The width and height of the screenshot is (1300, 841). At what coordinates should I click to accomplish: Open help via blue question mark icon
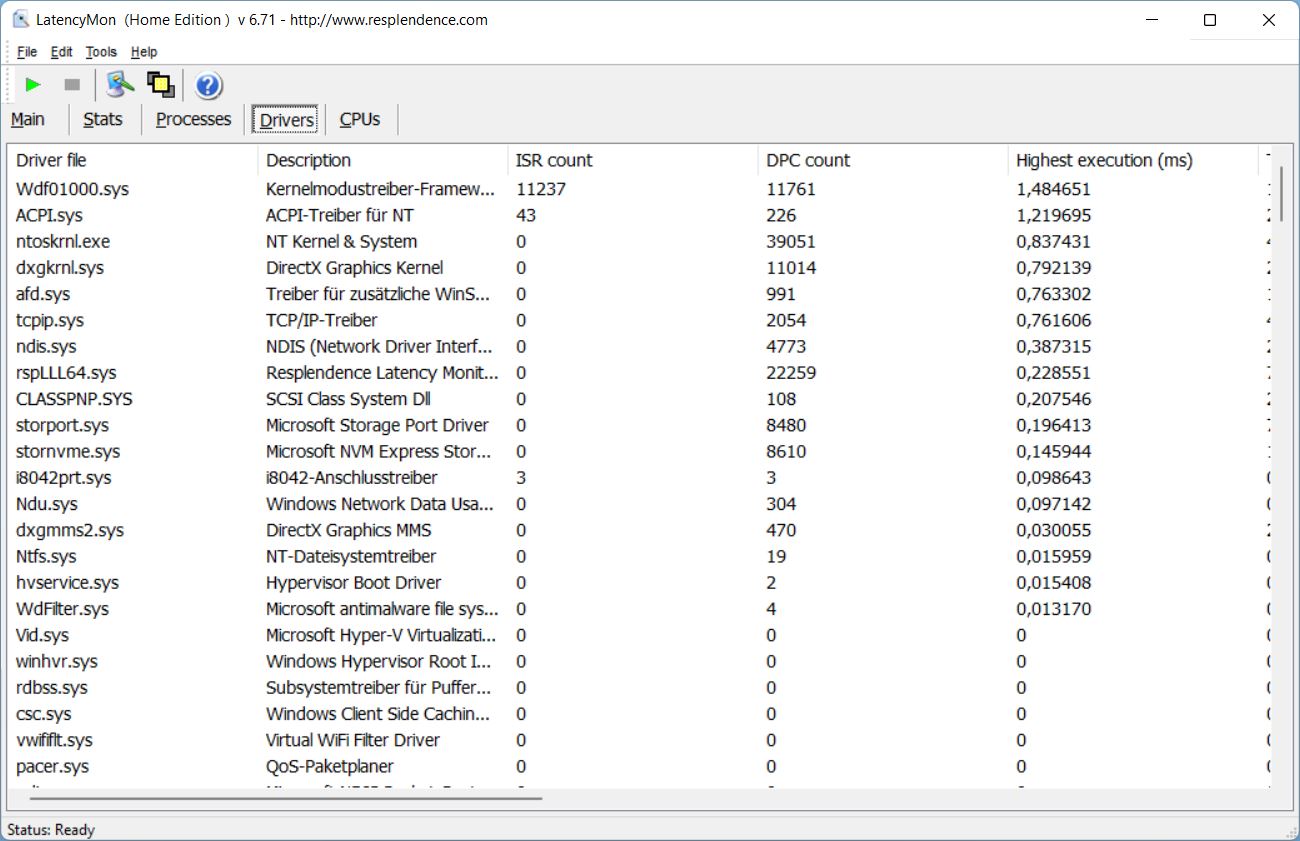(x=208, y=86)
